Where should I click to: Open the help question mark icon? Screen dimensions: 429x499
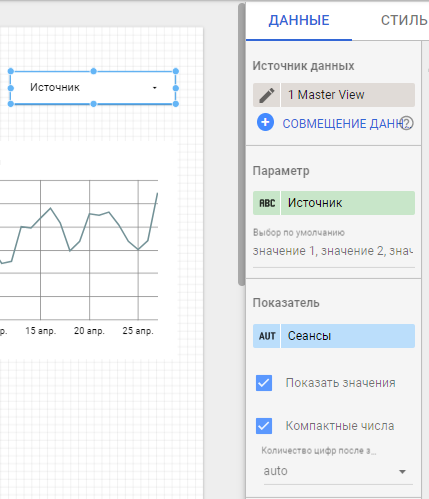click(x=407, y=123)
